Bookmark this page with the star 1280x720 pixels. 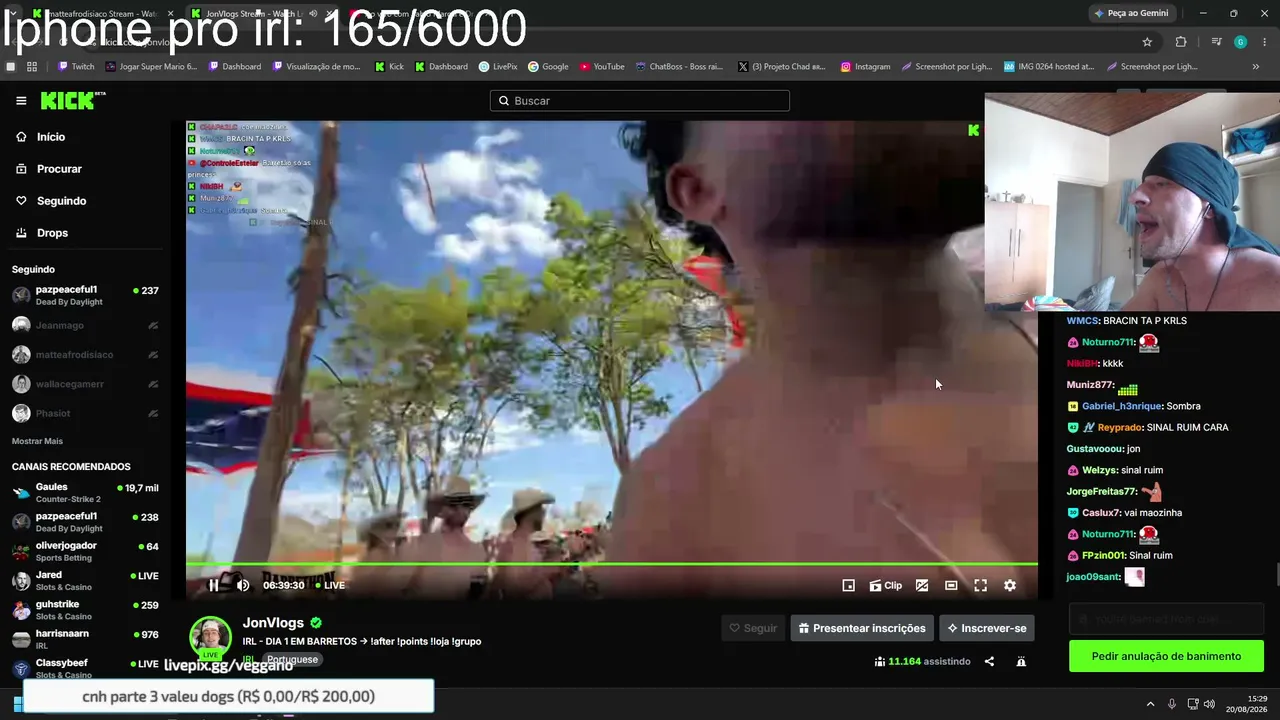(x=1147, y=42)
